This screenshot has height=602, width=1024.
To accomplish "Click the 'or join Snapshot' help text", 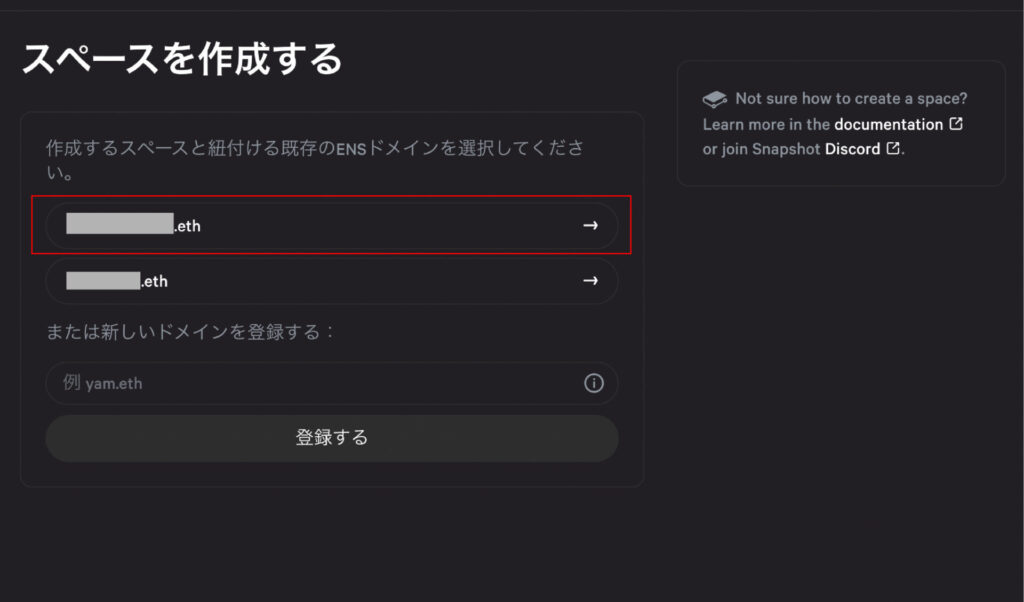I will [x=761, y=149].
